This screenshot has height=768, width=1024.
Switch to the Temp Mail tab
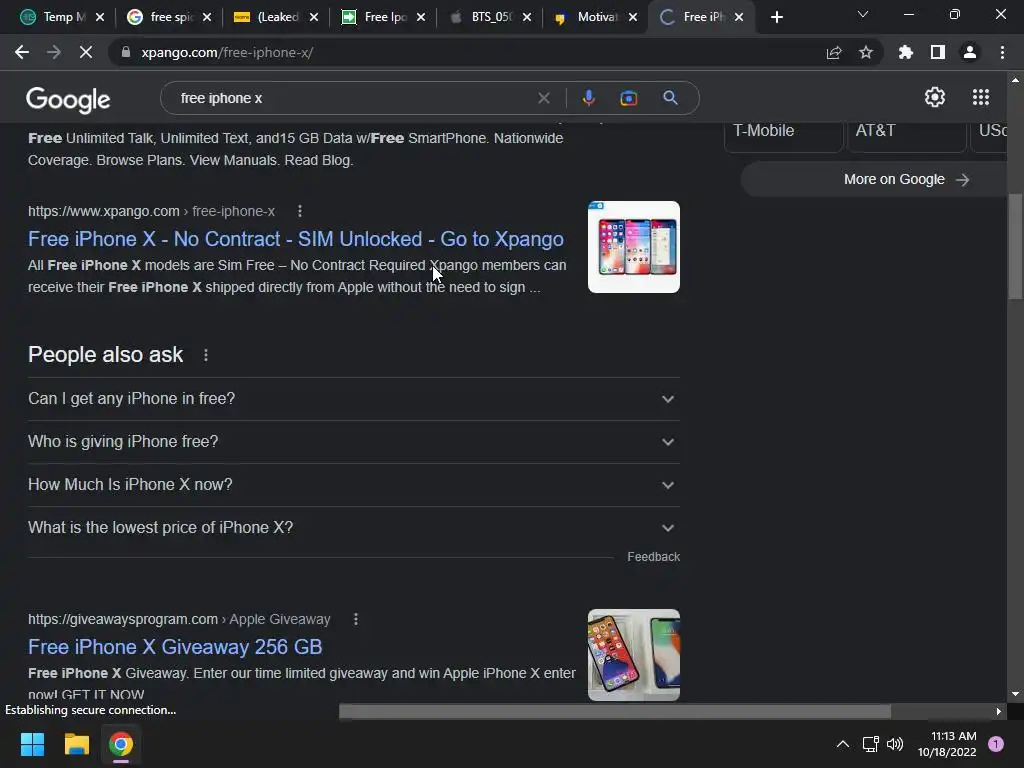click(54, 17)
